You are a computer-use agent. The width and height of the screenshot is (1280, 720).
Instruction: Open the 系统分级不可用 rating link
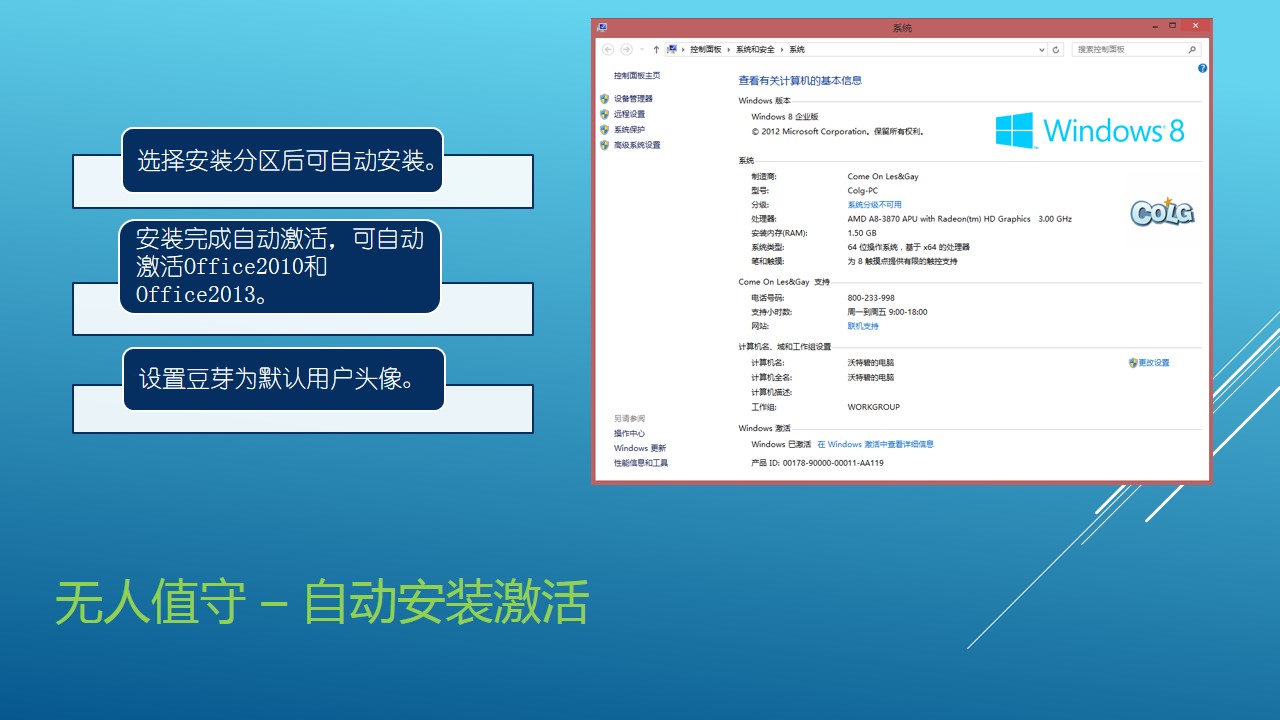874,205
